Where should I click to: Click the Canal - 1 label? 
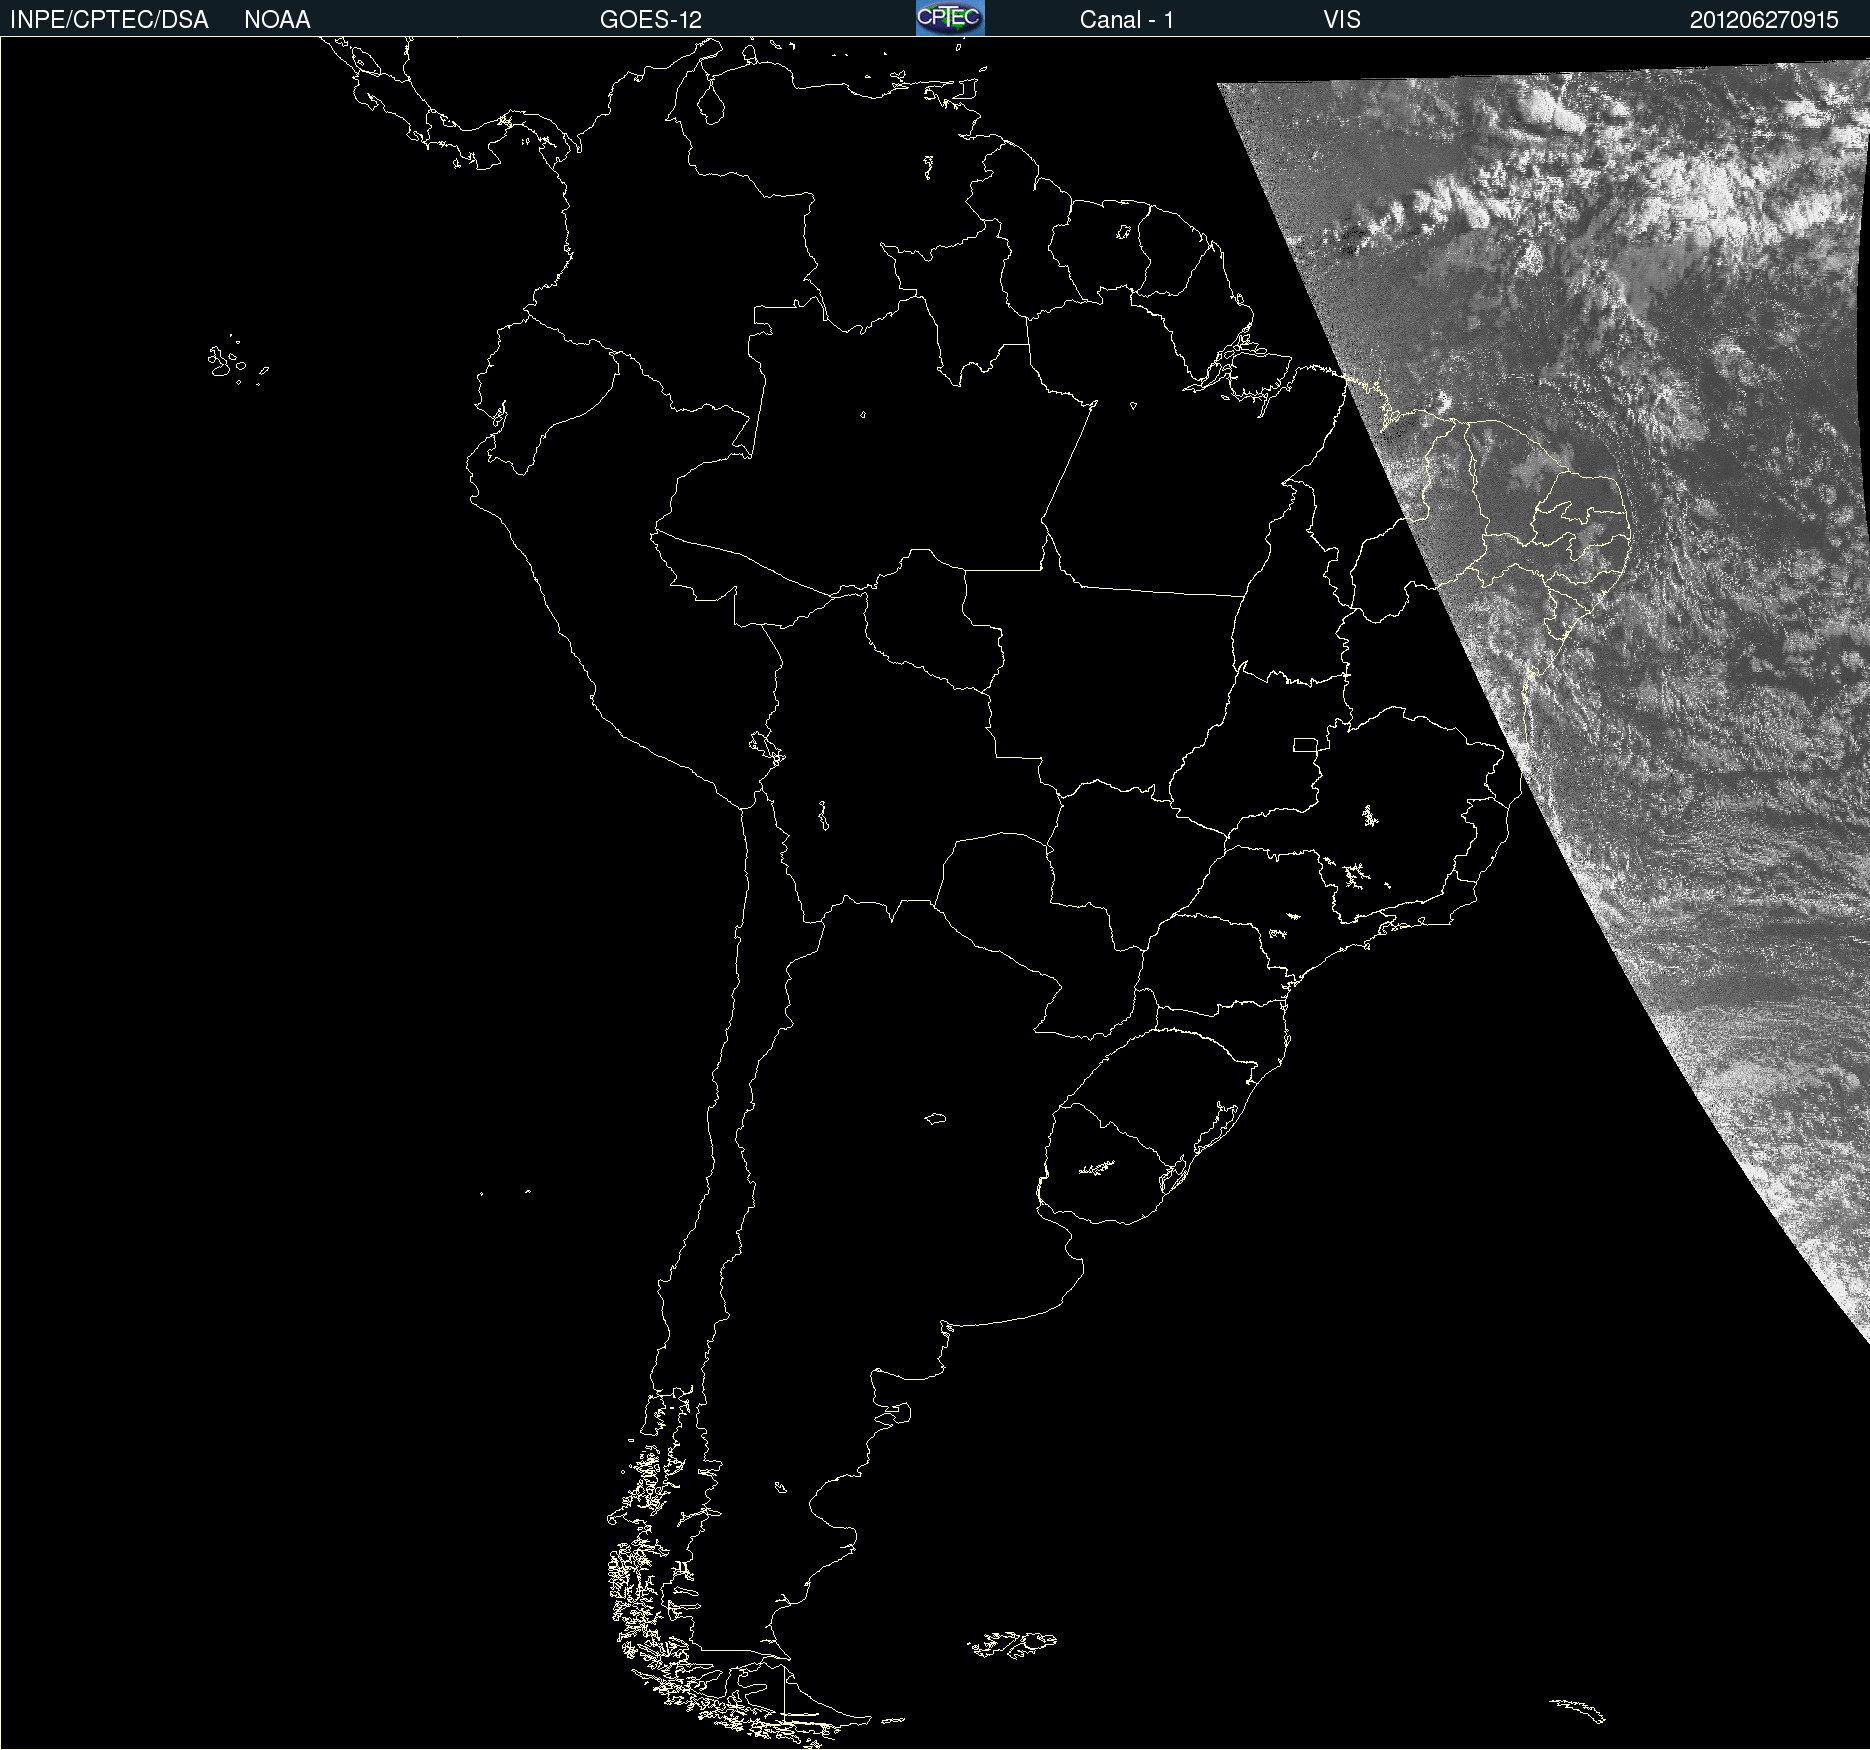1127,20
